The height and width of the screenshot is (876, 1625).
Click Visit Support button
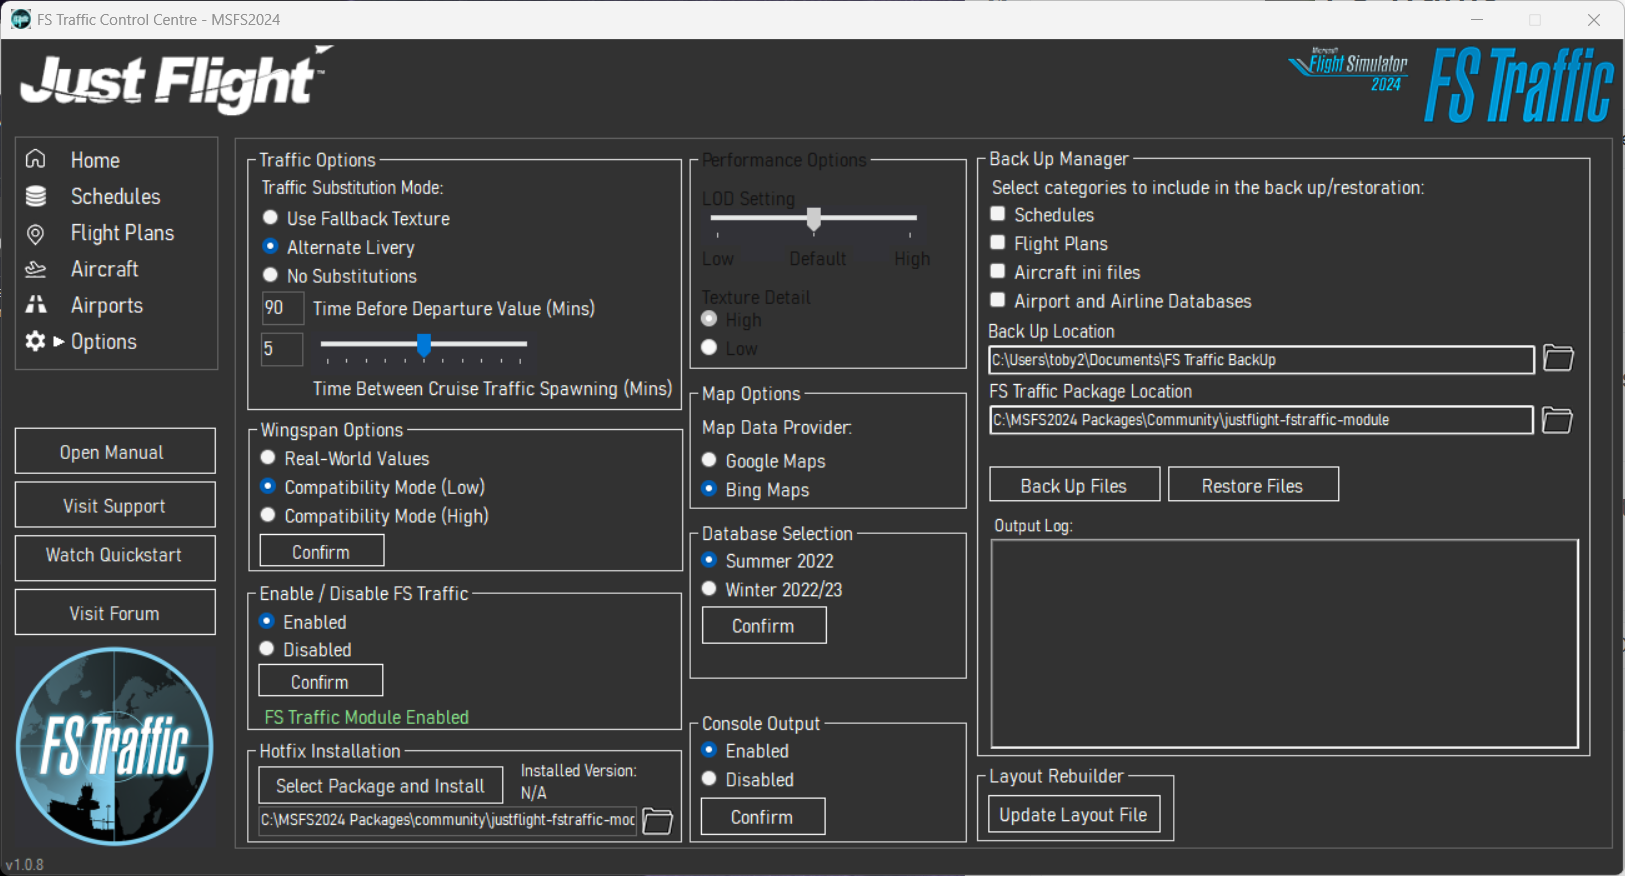pos(115,506)
